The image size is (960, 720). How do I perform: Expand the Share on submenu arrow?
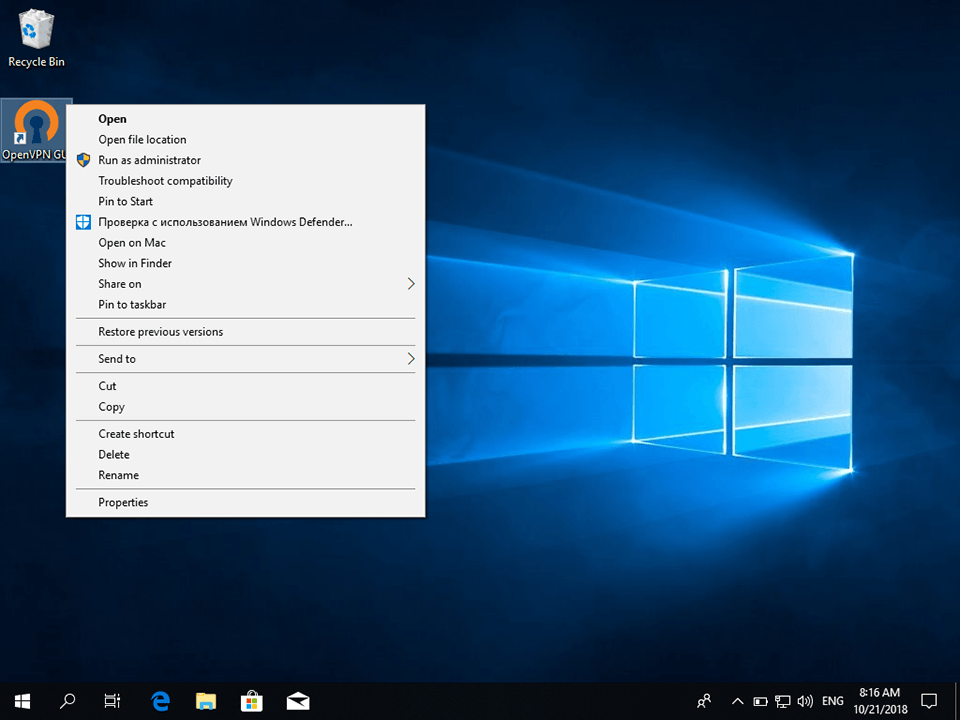click(411, 284)
